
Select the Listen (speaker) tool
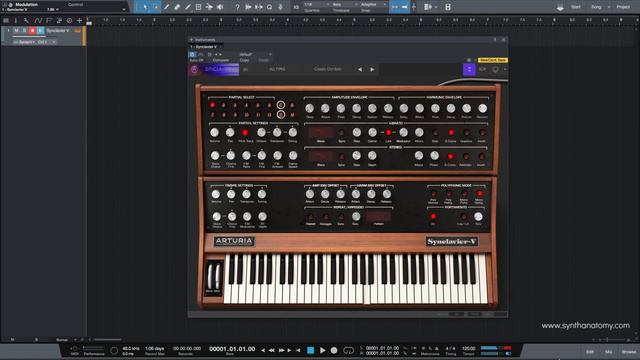(x=220, y=7)
